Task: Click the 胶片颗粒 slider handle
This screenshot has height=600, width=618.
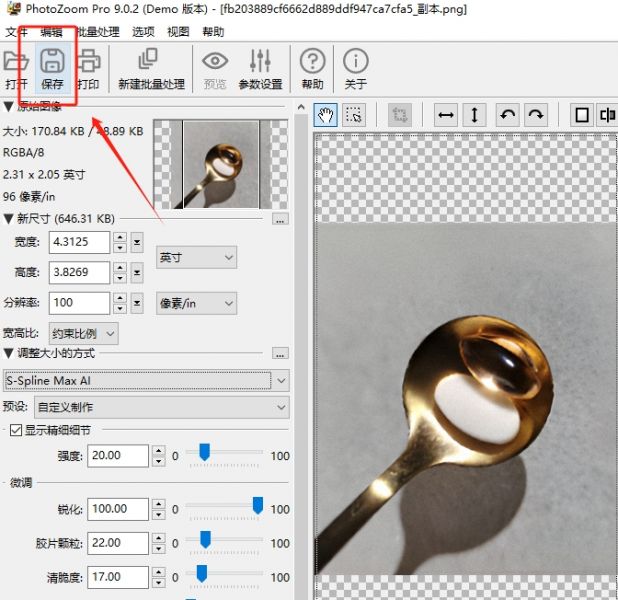Action: coord(205,539)
